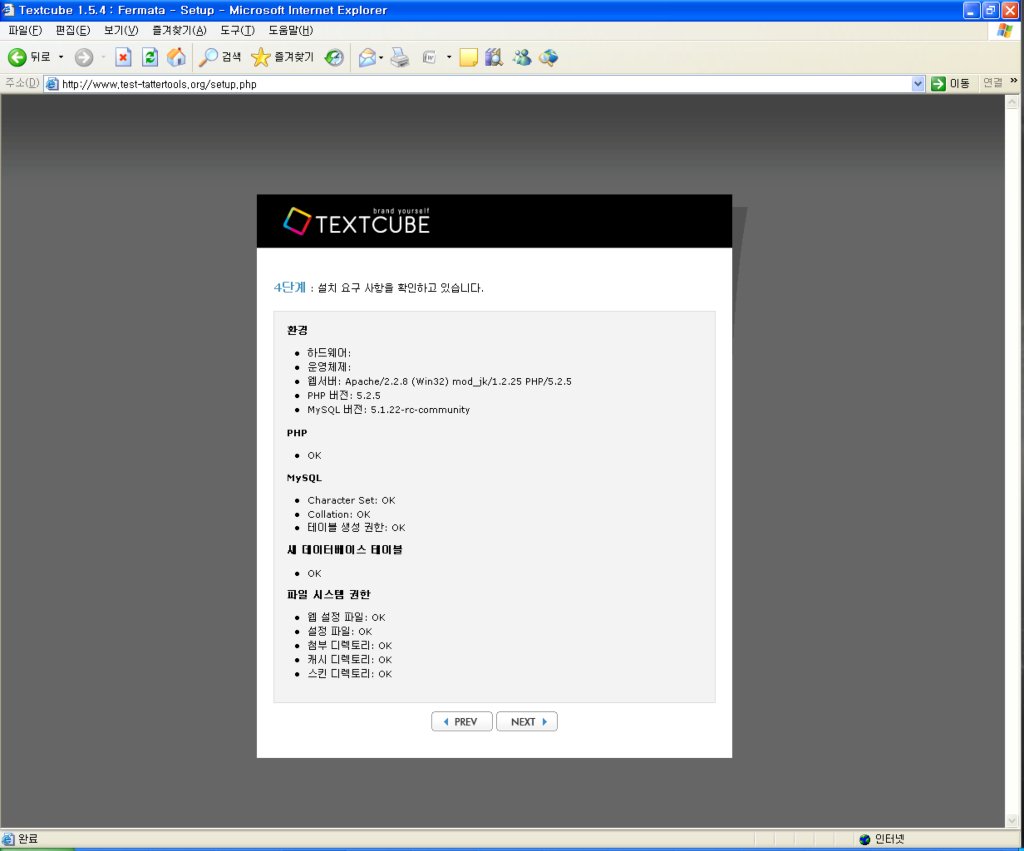Open the 편집(E) menu

pos(72,30)
